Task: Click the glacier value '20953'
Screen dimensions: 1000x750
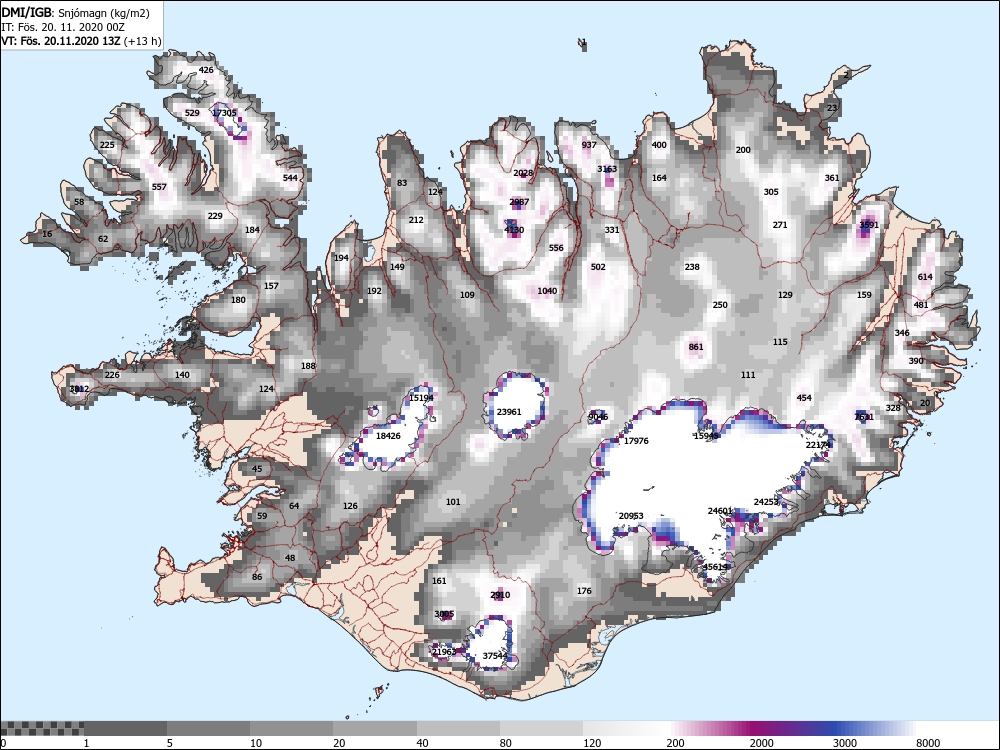Action: 631,516
